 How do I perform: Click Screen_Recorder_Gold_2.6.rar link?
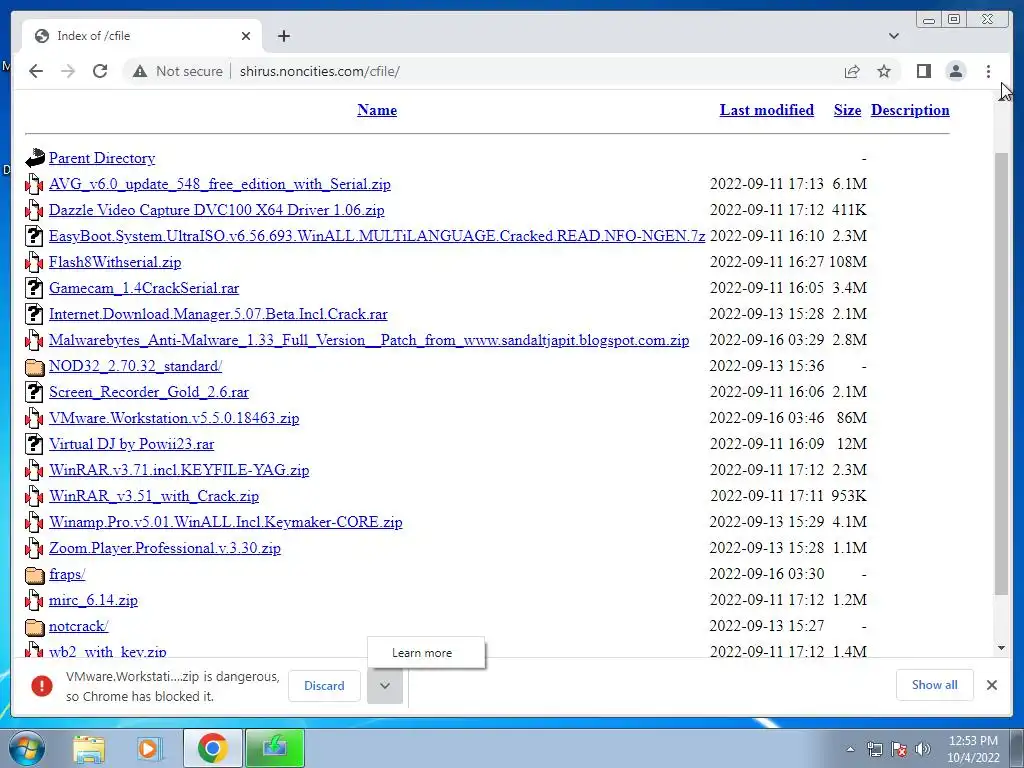pos(149,392)
